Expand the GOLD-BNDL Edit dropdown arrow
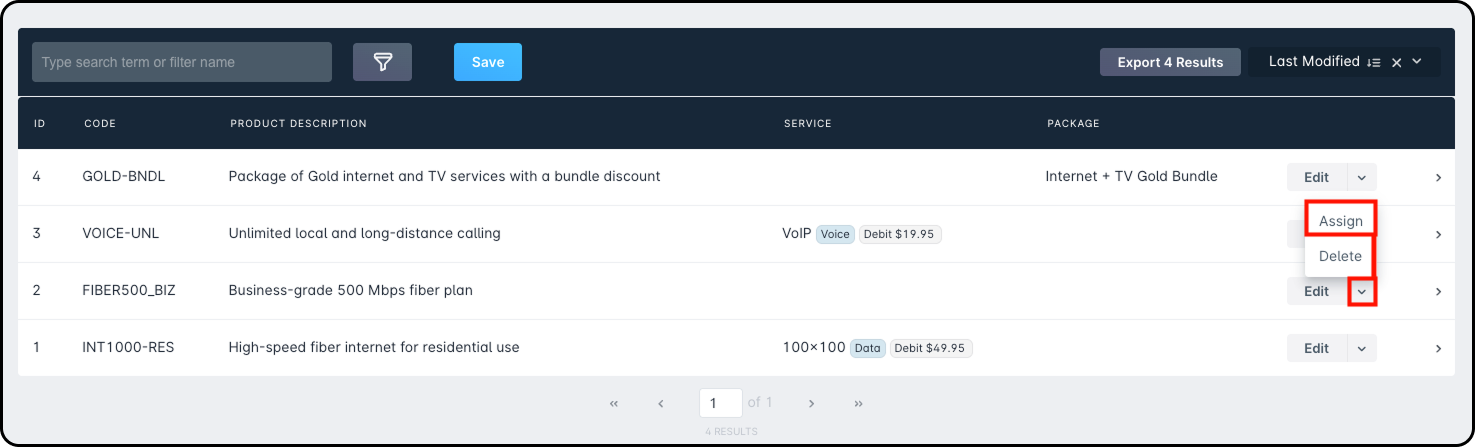This screenshot has width=1475, height=447. 1362,178
